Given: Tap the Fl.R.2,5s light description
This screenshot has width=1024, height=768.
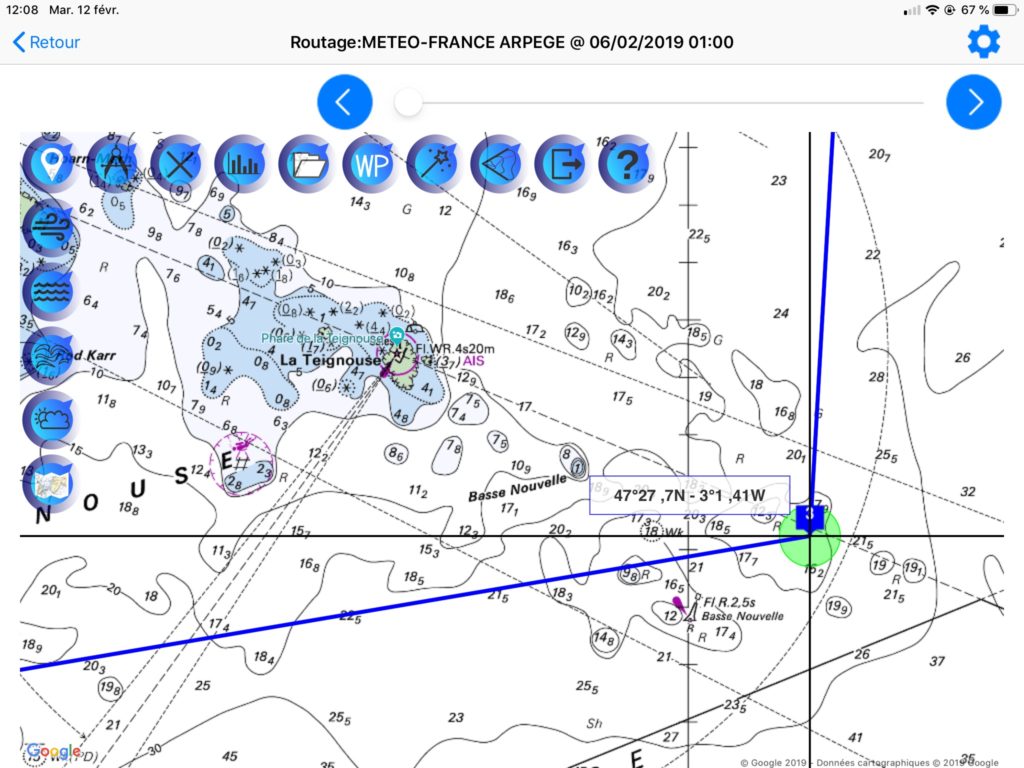Looking at the screenshot, I should [x=729, y=602].
